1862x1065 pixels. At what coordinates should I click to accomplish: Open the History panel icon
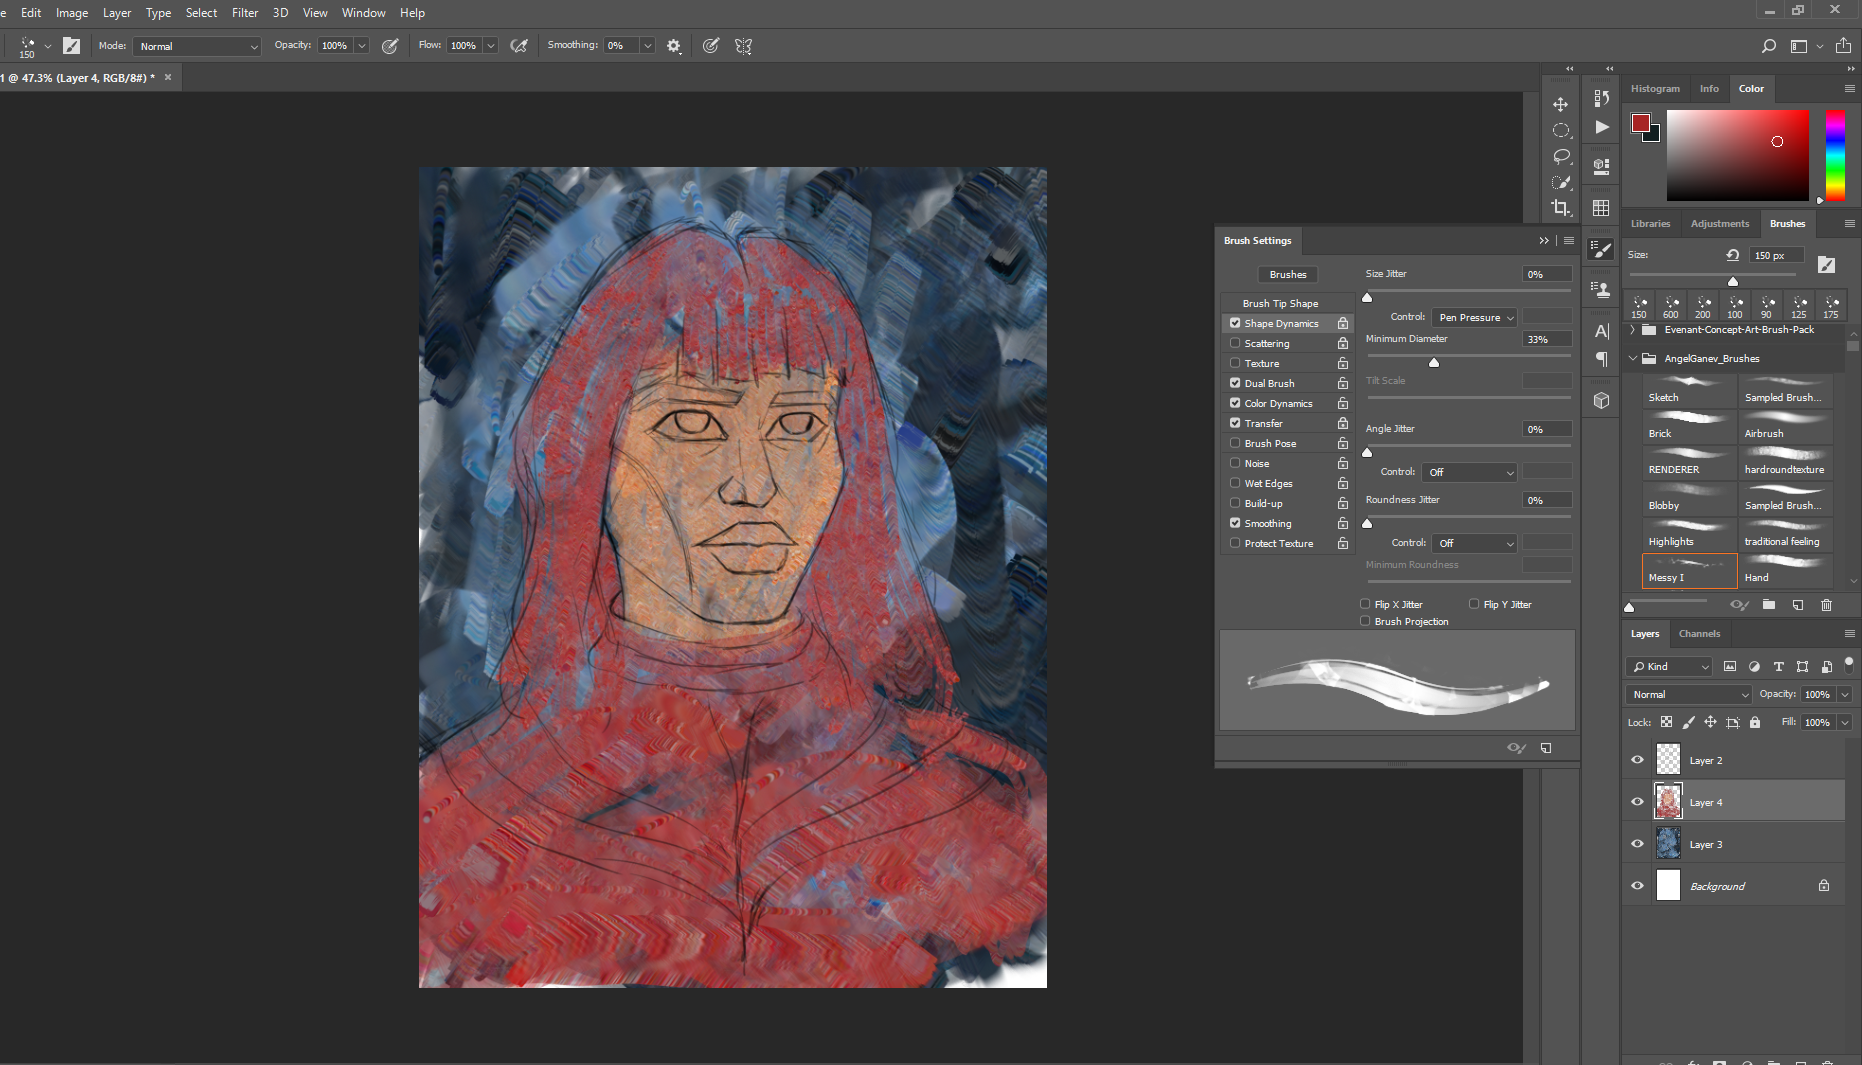1601,98
